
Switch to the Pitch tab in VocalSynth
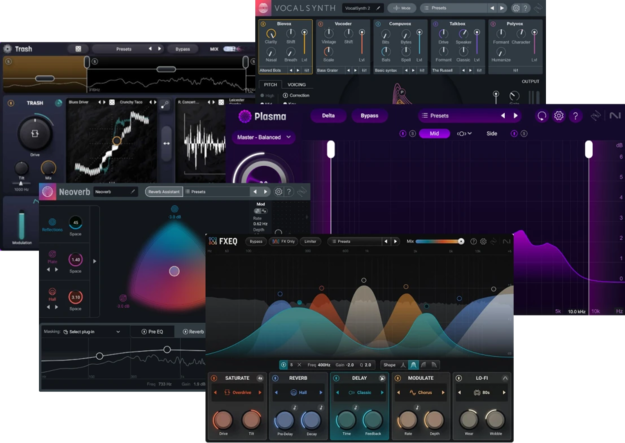pos(270,85)
